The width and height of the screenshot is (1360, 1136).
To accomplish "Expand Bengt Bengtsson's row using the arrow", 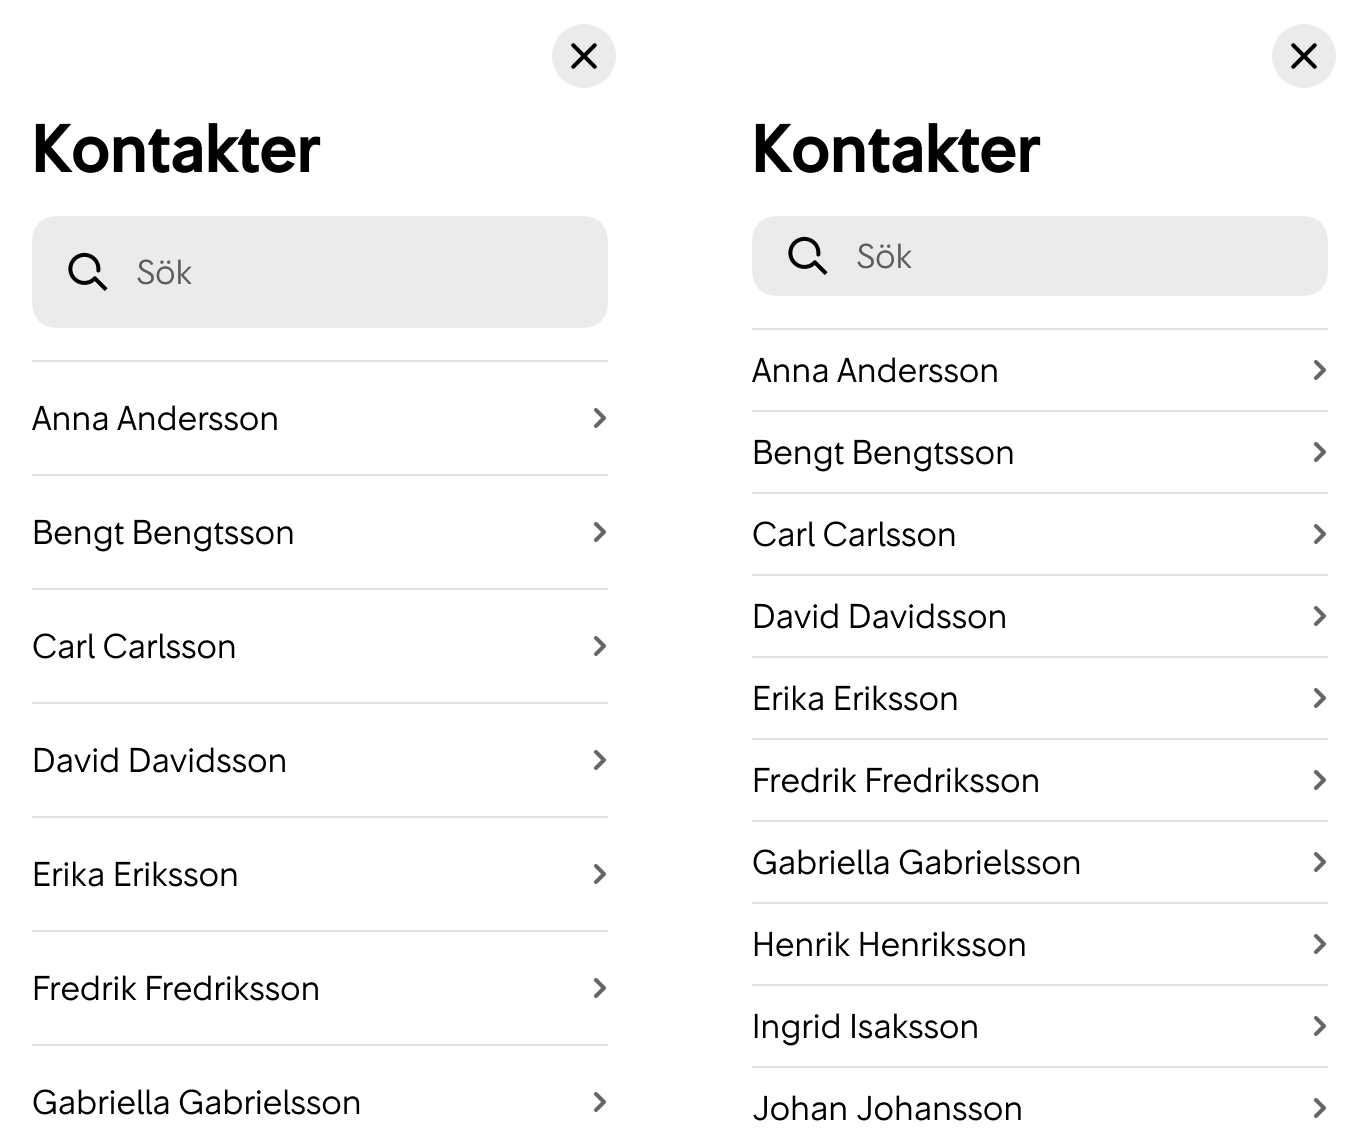I will [601, 532].
